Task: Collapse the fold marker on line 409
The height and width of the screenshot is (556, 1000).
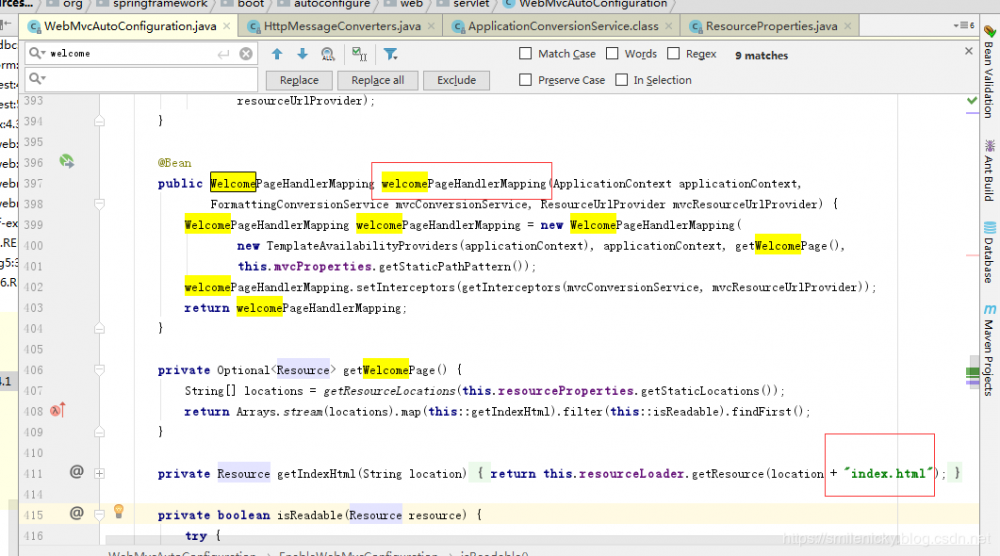Action: tap(99, 432)
